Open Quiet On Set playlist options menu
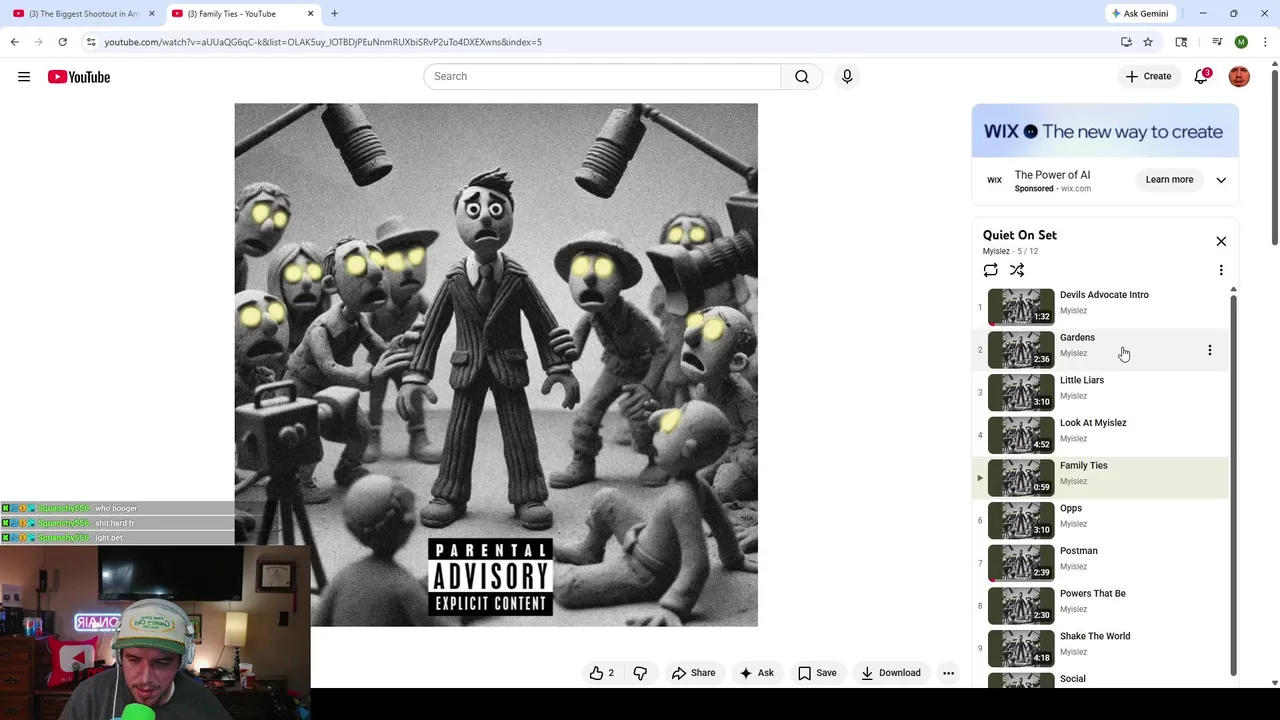1280x720 pixels. (1221, 270)
